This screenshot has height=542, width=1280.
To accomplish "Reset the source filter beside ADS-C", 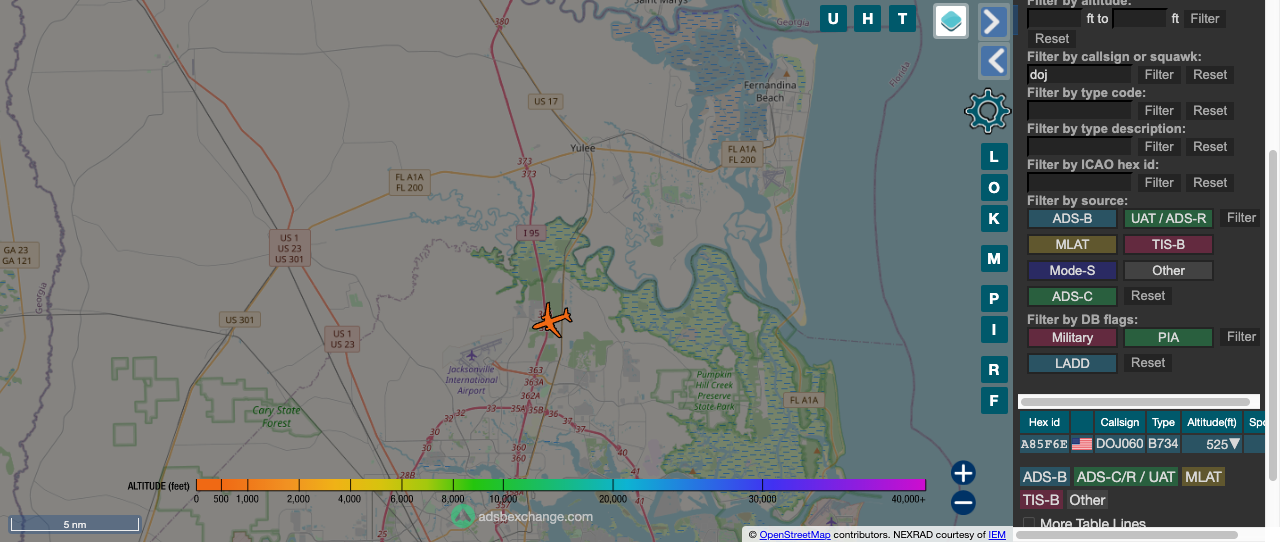I will click(x=1148, y=296).
